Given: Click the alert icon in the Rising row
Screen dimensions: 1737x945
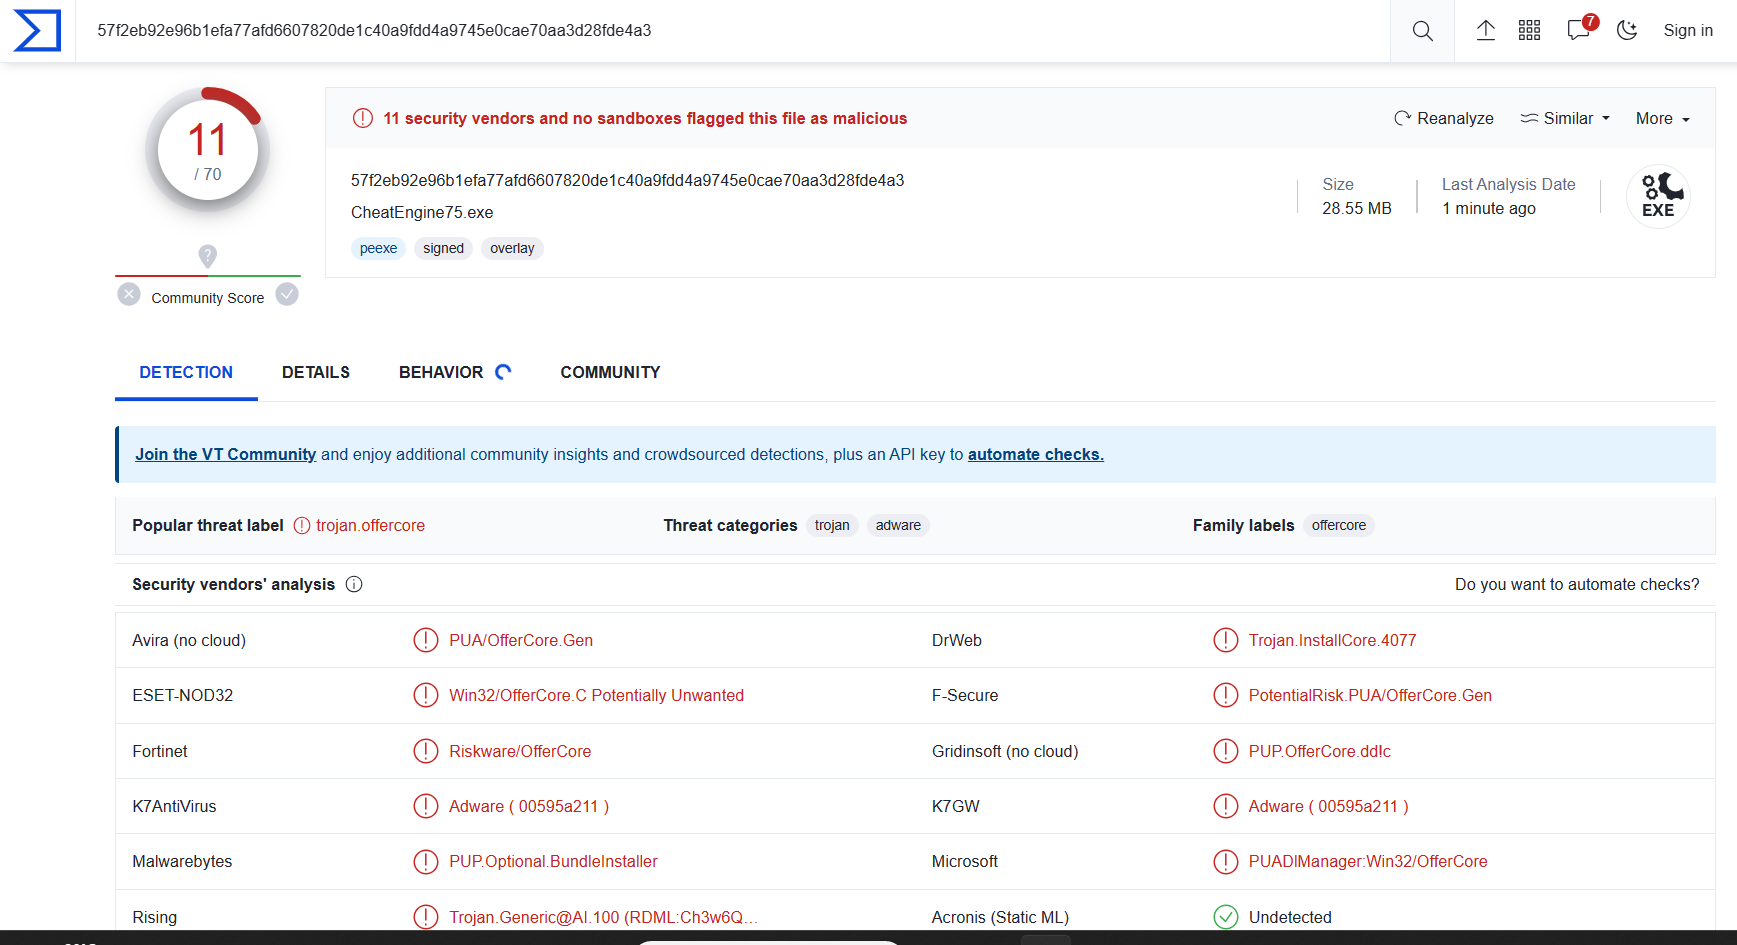Looking at the screenshot, I should pyautogui.click(x=426, y=917).
